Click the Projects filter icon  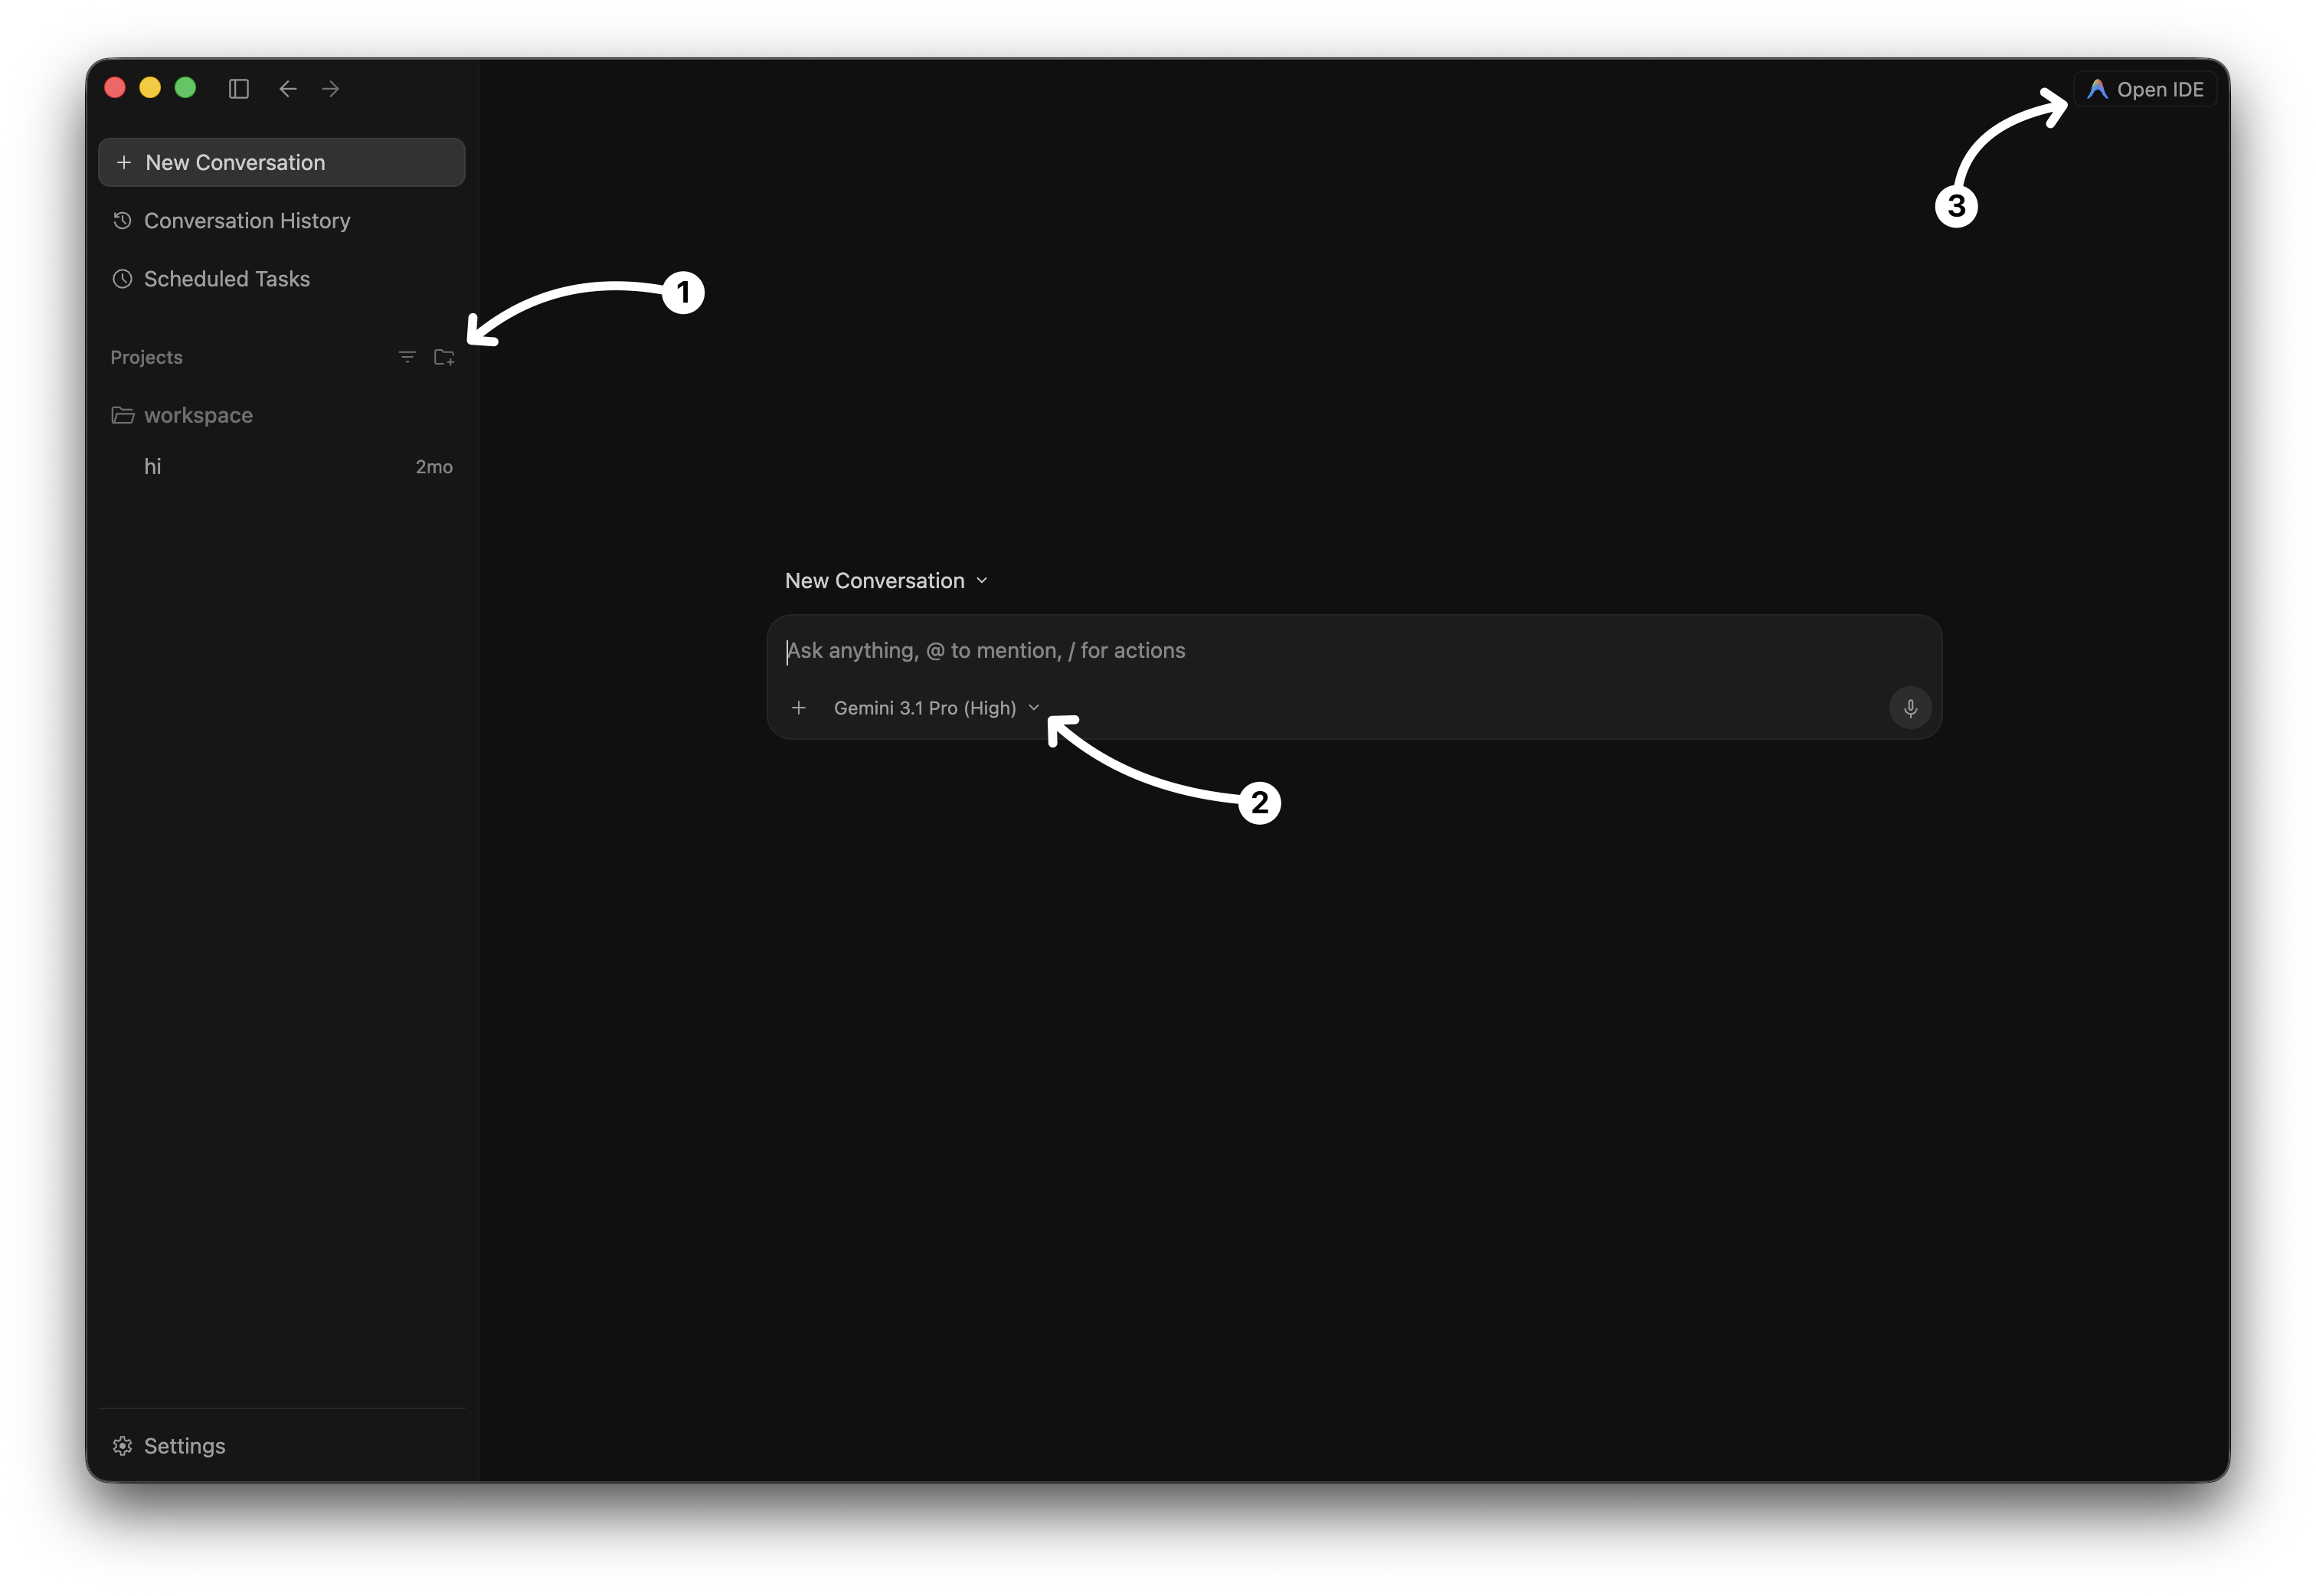(407, 357)
